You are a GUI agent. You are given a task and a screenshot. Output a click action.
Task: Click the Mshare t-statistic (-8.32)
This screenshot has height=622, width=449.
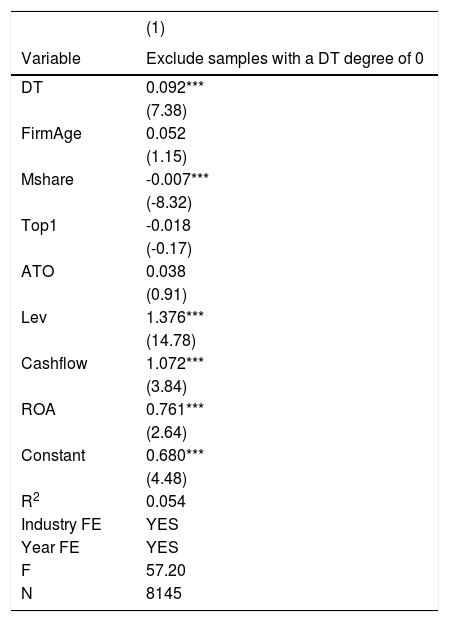pyautogui.click(x=169, y=203)
